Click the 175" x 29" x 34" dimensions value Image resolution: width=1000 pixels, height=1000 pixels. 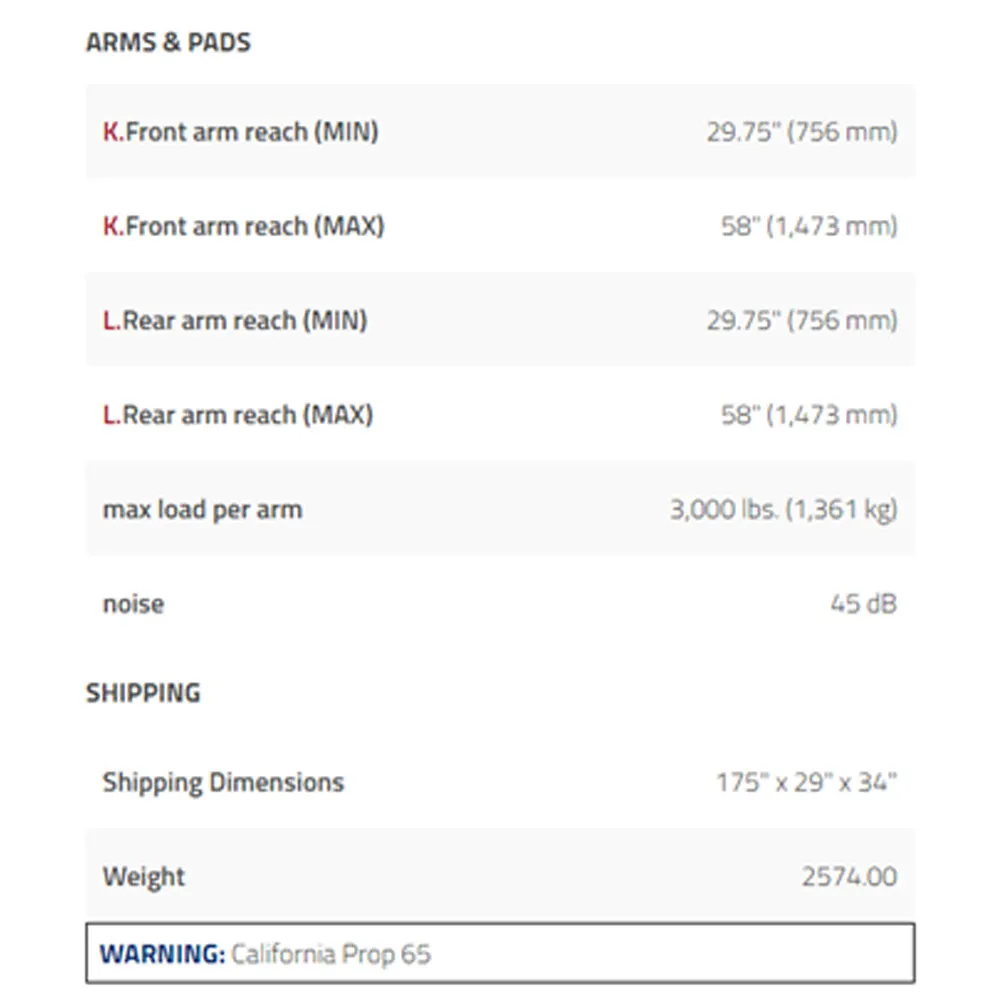[807, 783]
